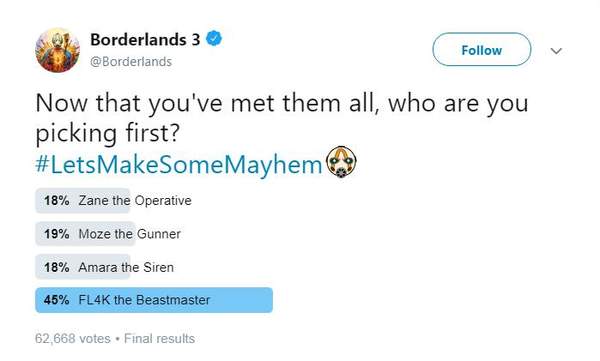
Task: Click the 19% label beside Moze
Action: [57, 234]
